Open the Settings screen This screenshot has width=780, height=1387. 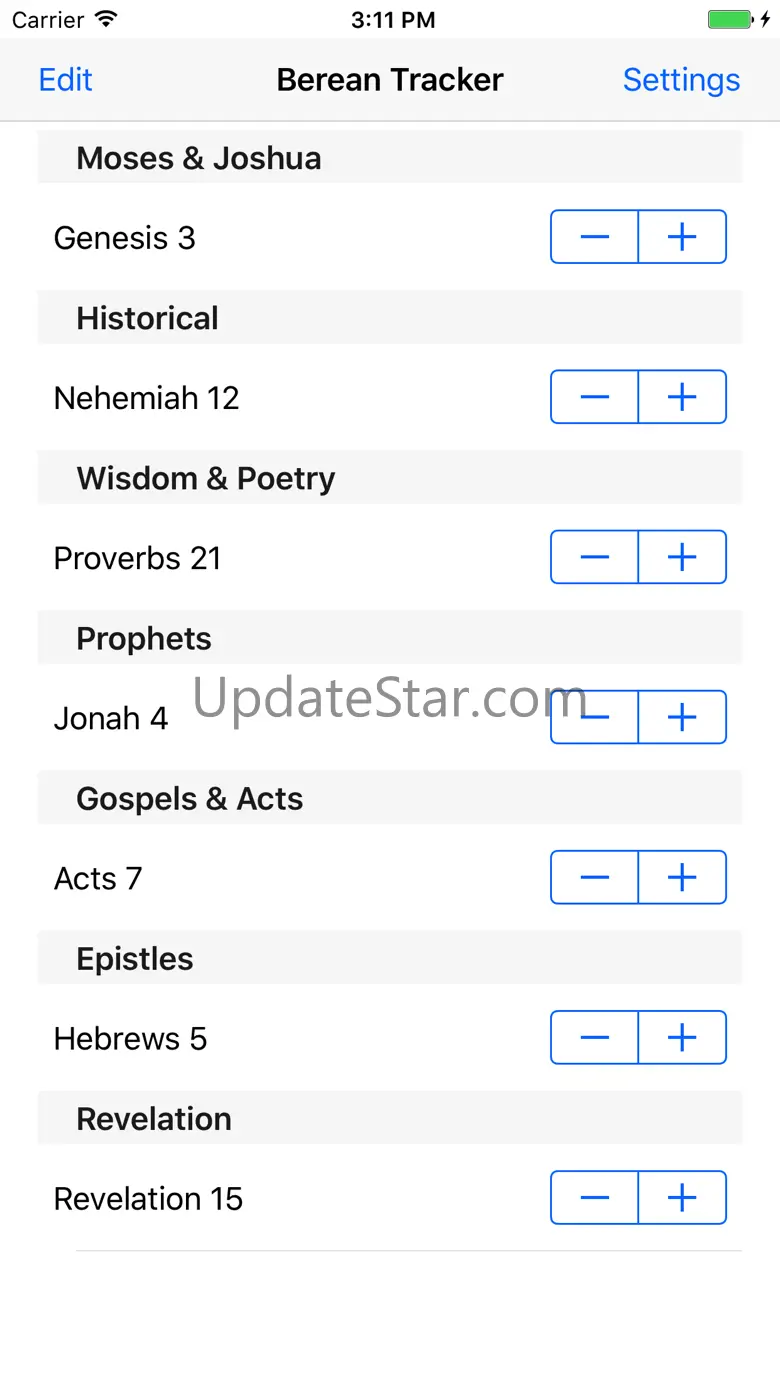(x=681, y=80)
